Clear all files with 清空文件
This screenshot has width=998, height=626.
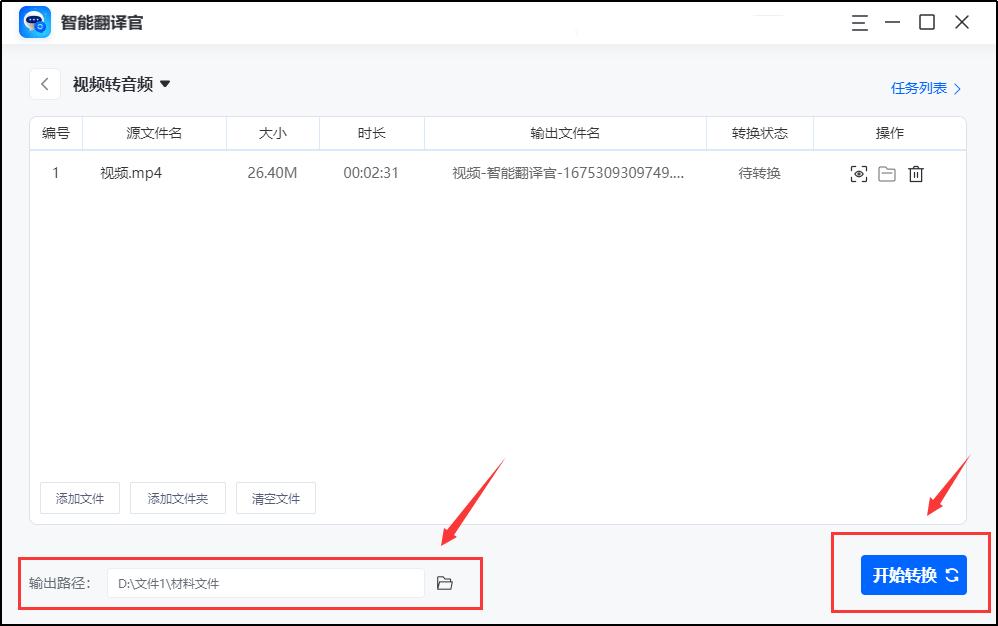coord(275,497)
